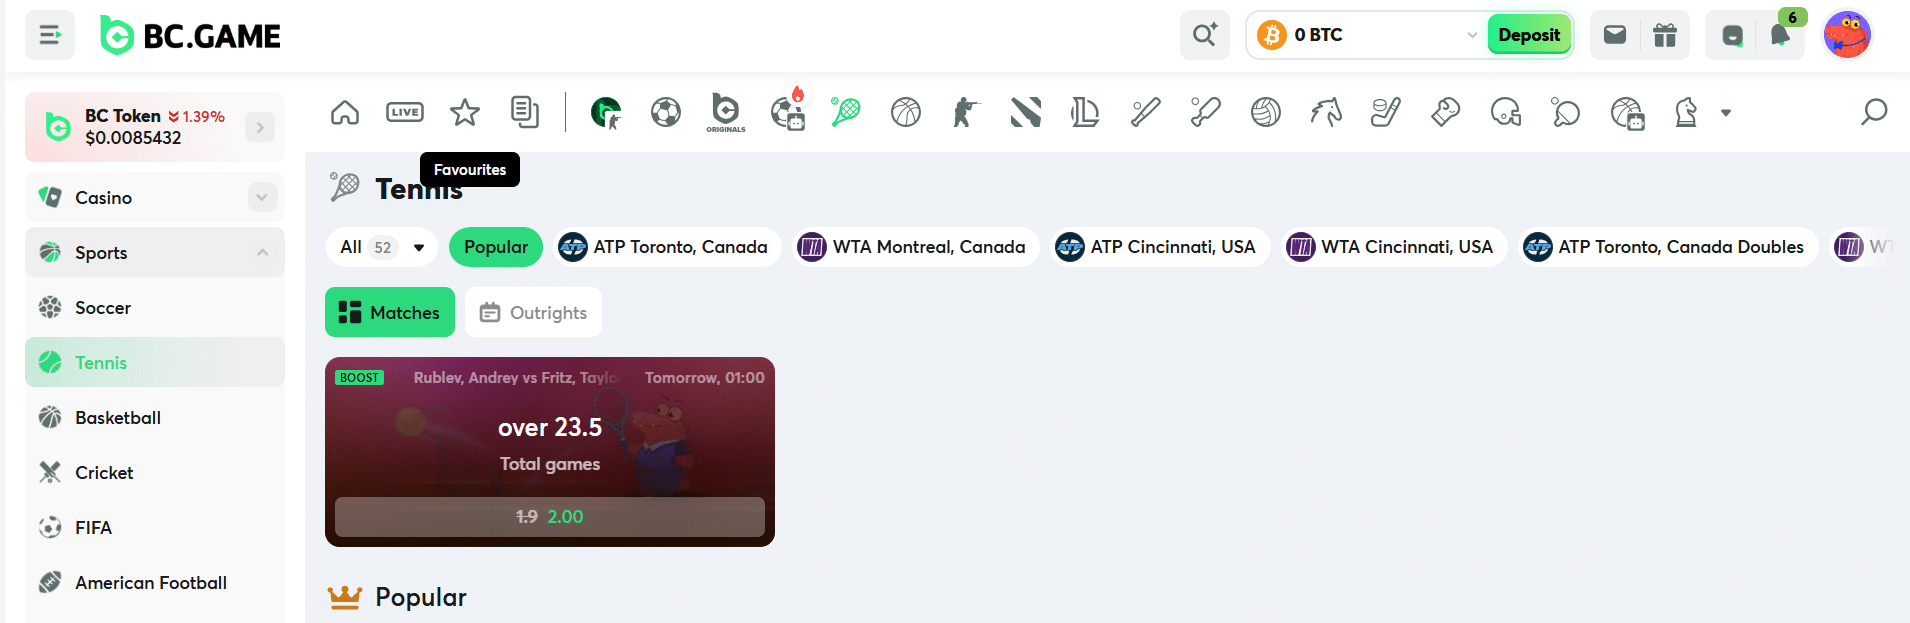Open the bet slip history icon
The width and height of the screenshot is (1910, 623).
(525, 112)
